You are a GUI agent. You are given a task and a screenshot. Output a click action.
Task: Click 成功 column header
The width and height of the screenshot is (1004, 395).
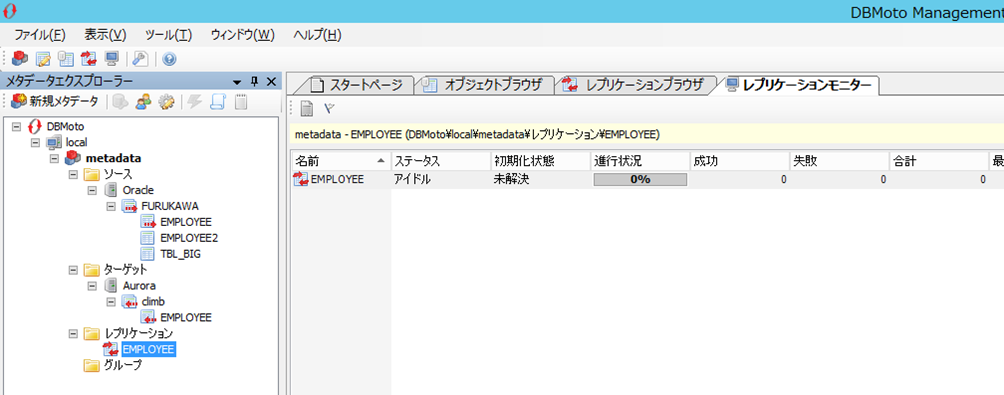click(740, 161)
